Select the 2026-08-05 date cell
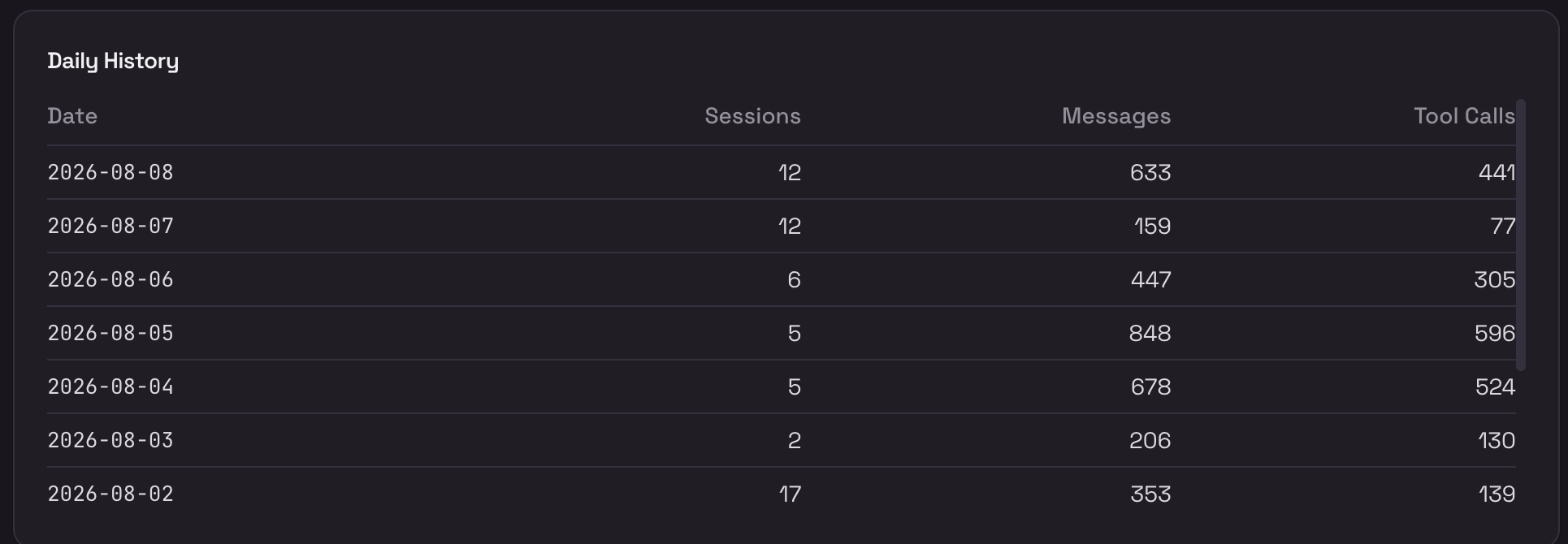Screen dimensions: 1568x544 110,333
